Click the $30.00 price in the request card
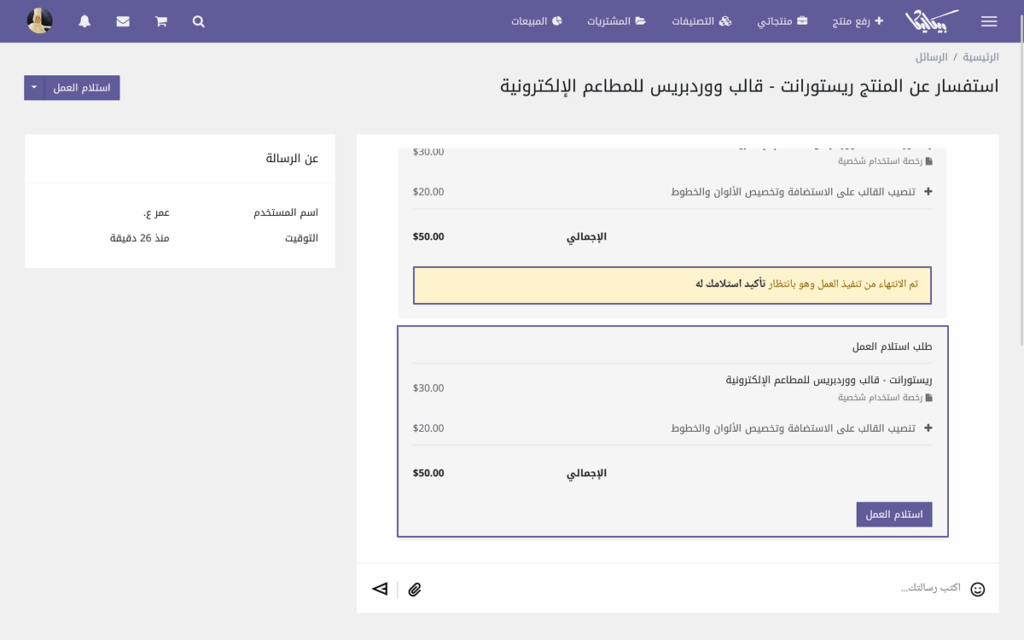Image resolution: width=1024 pixels, height=640 pixels. (x=428, y=388)
